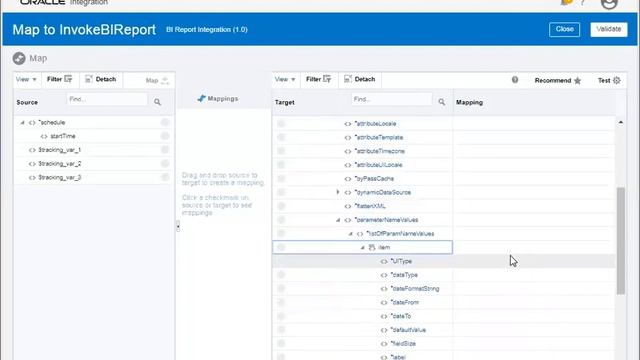Click the Source Find input field

point(107,99)
